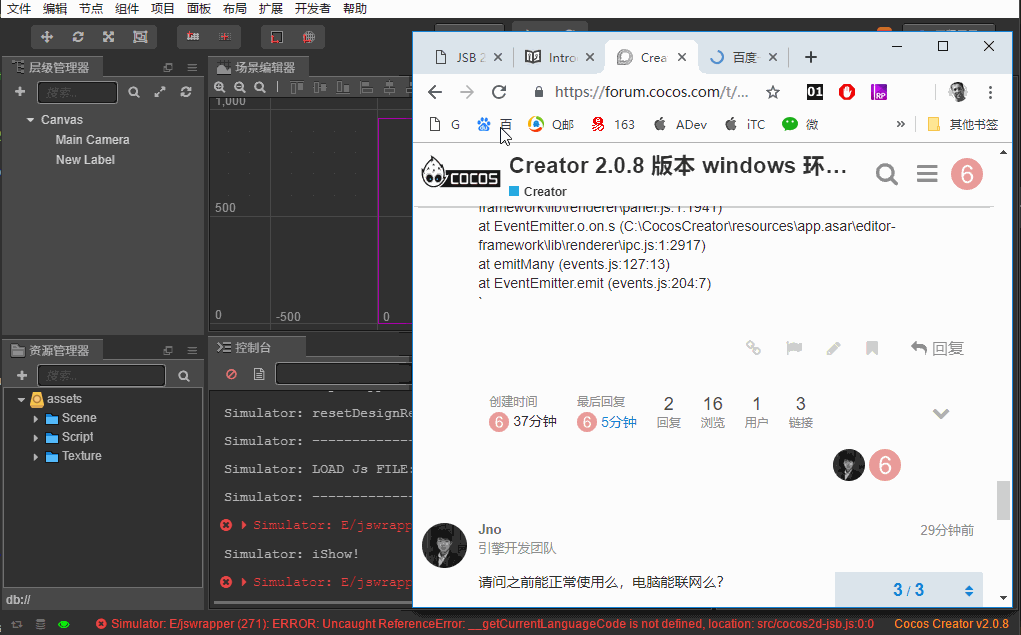Open Jno user profile link
The image size is (1021, 635).
tap(490, 529)
